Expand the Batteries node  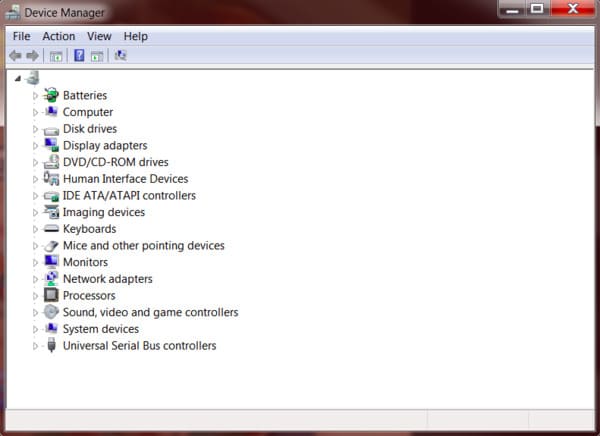coord(35,95)
